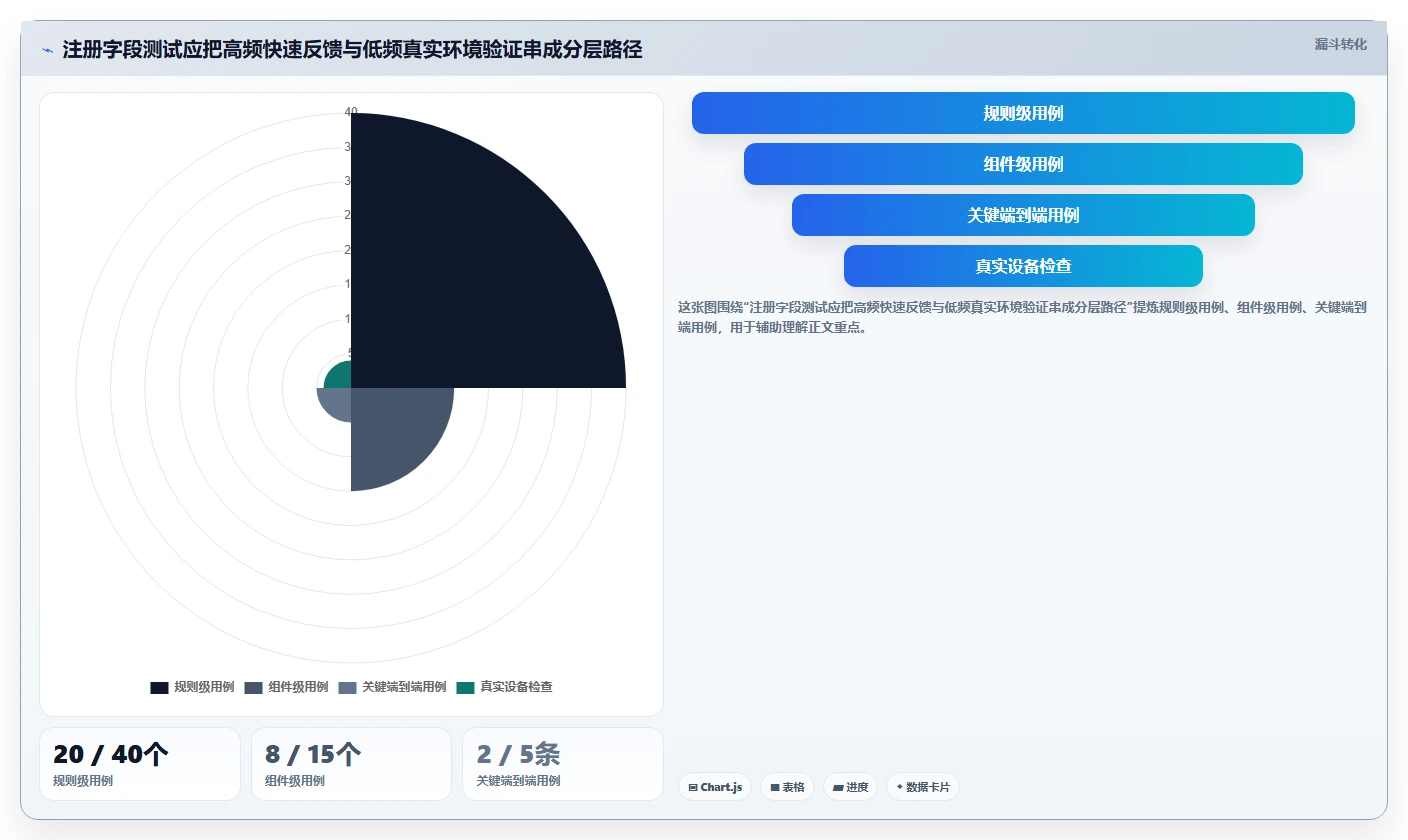Toggle 规则级用例 legend color swatch
Viewport: 1408px width, 840px height.
point(159,687)
